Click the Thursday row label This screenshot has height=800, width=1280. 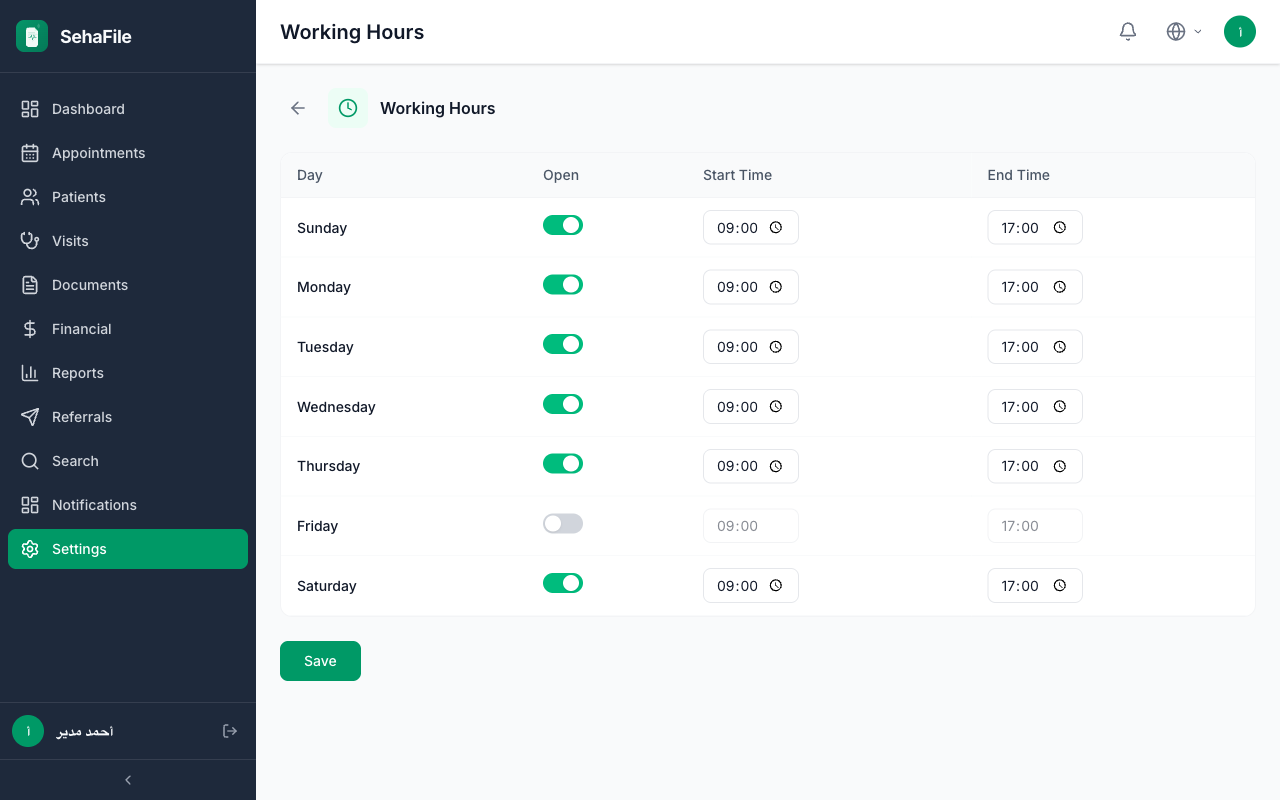[x=328, y=466]
